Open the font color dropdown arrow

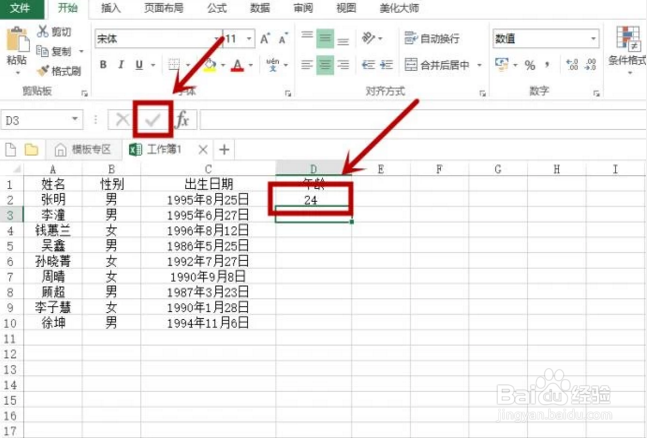pos(250,65)
